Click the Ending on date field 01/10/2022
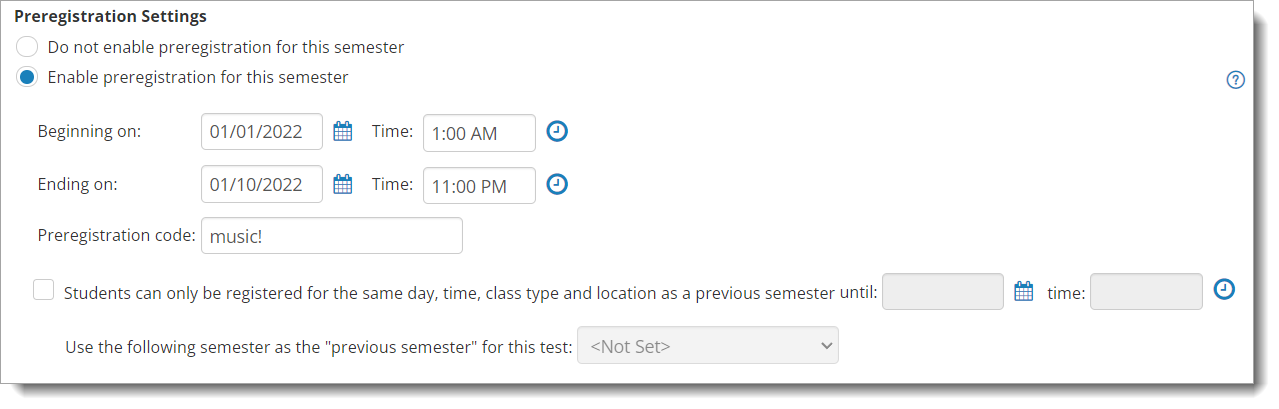This screenshot has height=409, width=1279. point(262,184)
